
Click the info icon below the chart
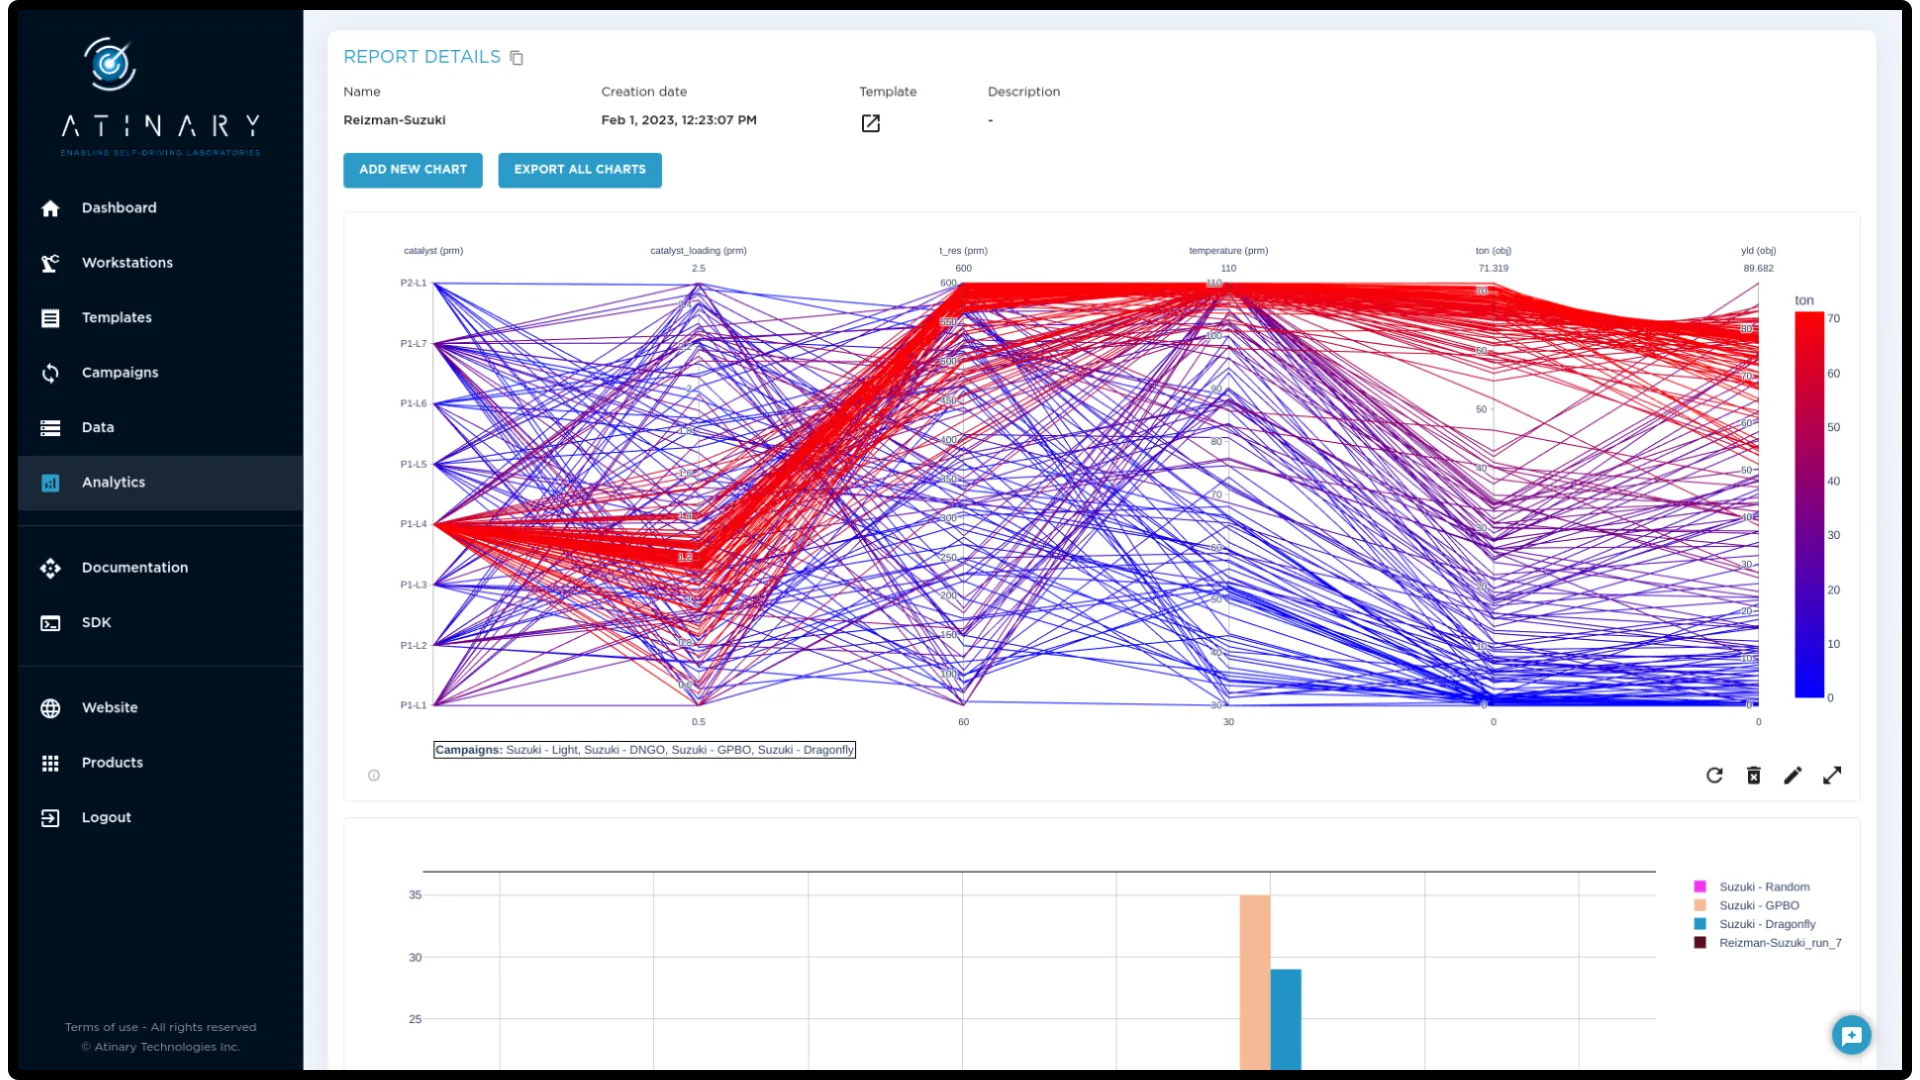point(374,775)
